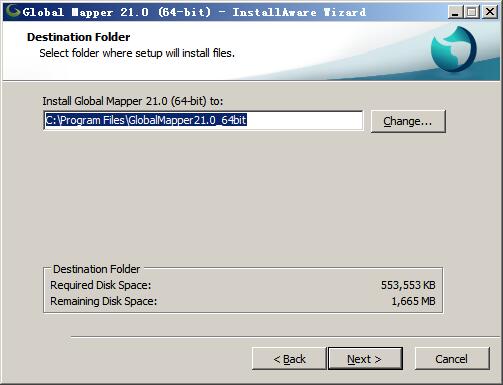Click 'Select folder where setup will install files.' text
Image resolution: width=503 pixels, height=385 pixels.
point(137,53)
